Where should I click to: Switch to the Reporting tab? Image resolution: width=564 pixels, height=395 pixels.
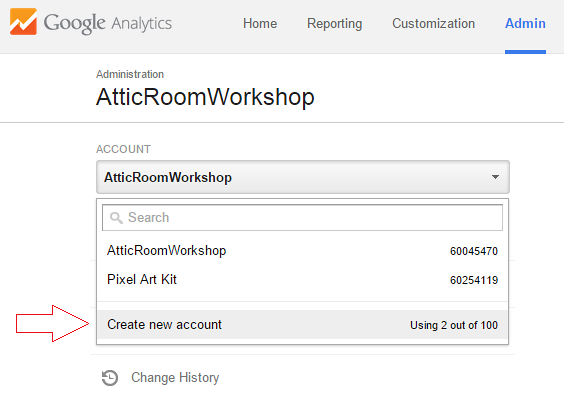[x=334, y=24]
